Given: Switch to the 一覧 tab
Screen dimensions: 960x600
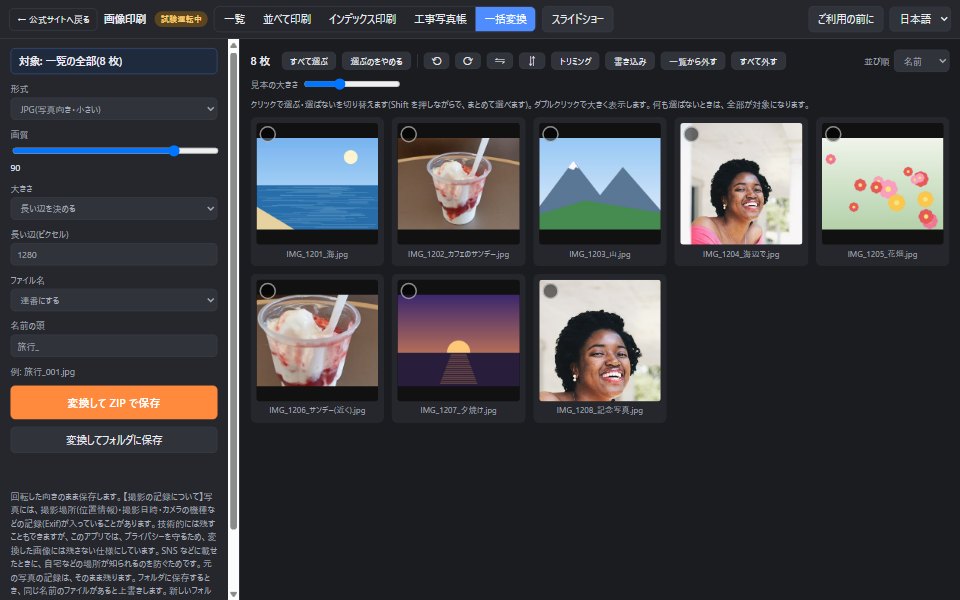Looking at the screenshot, I should coord(234,19).
